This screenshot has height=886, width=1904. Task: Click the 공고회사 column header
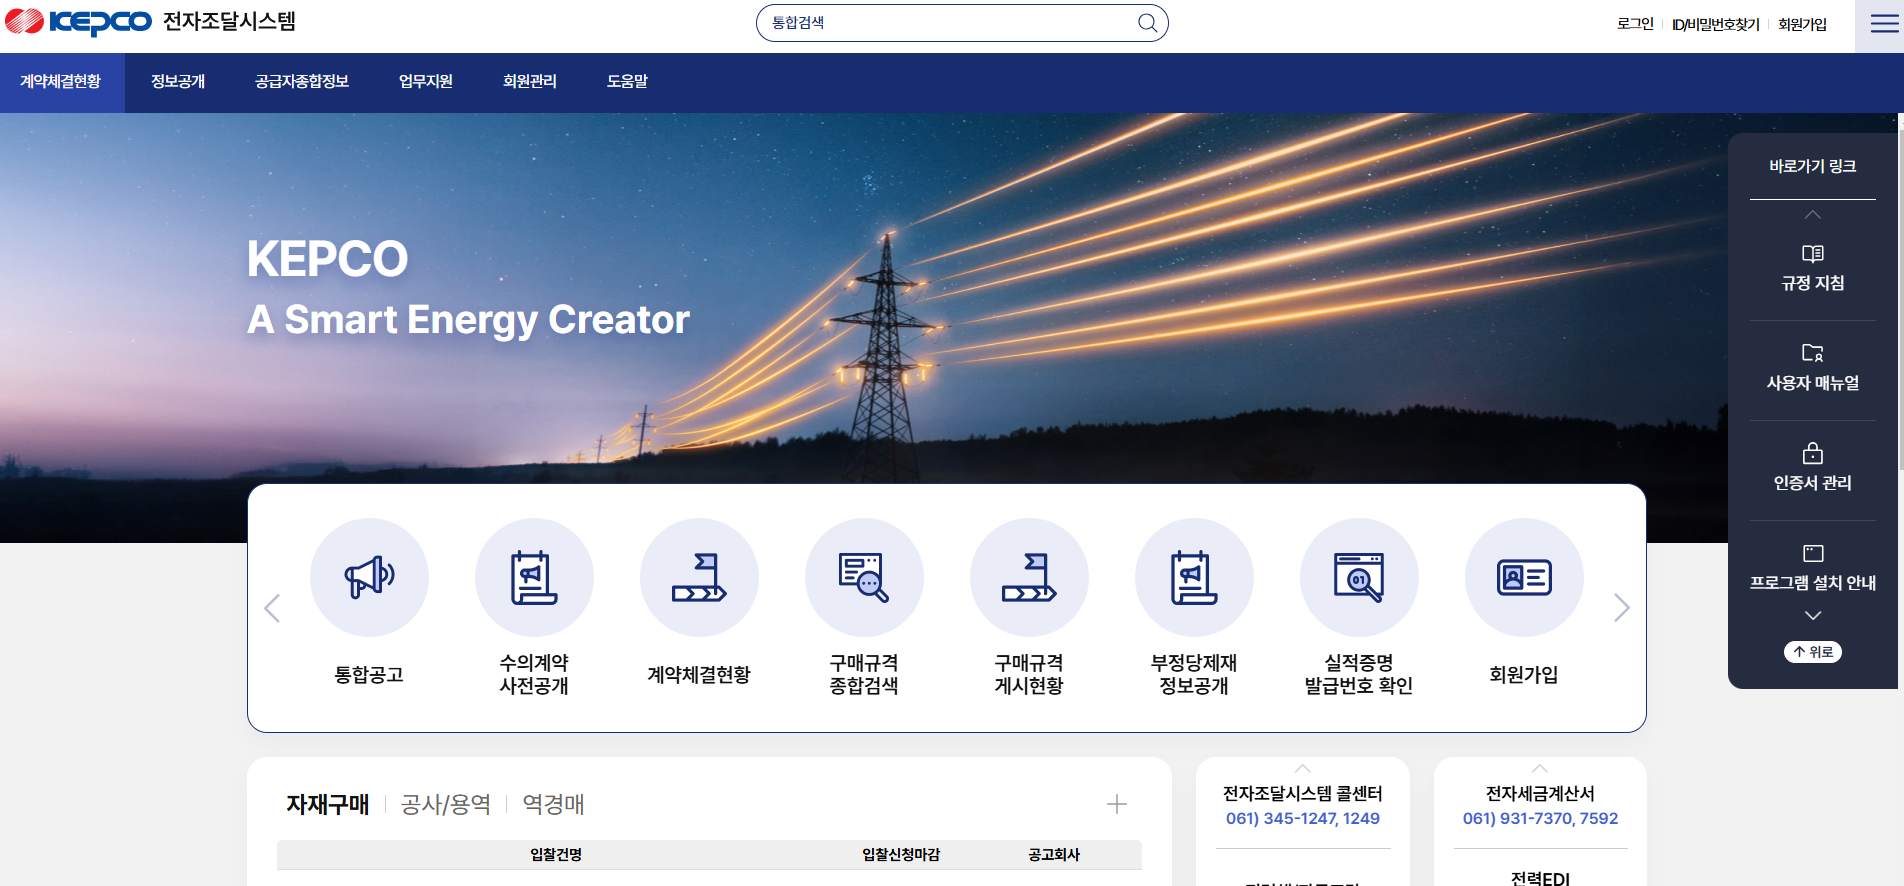(x=1054, y=855)
